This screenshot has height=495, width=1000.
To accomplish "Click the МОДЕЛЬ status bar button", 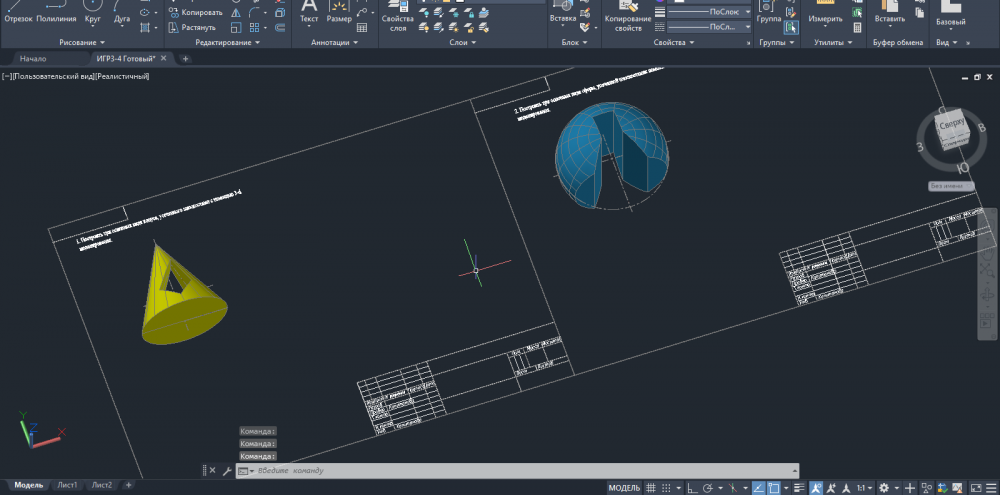I will (x=624, y=488).
